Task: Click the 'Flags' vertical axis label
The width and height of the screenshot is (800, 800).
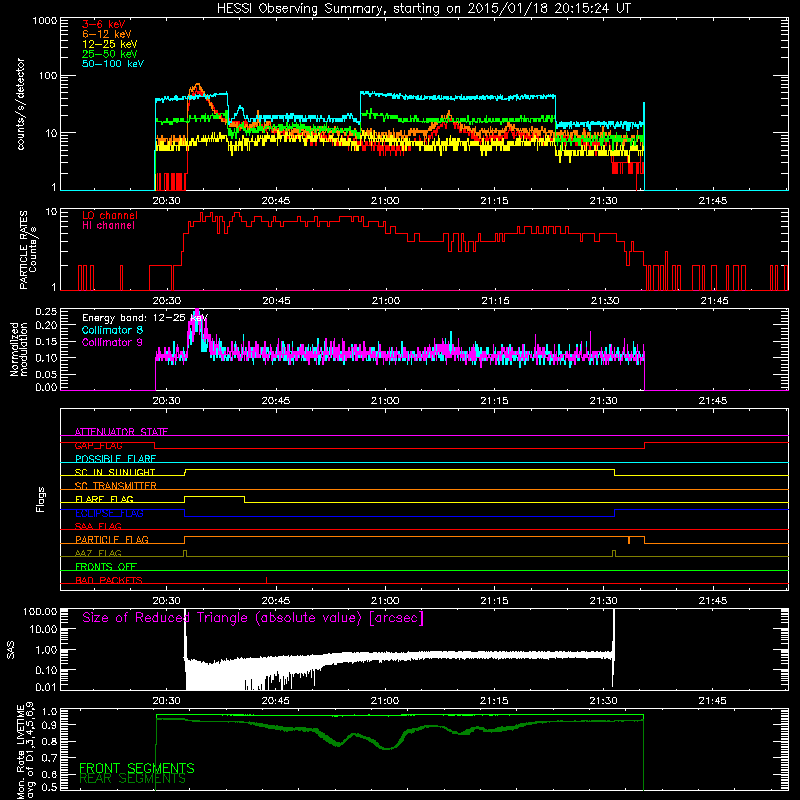Action: click(x=40, y=499)
